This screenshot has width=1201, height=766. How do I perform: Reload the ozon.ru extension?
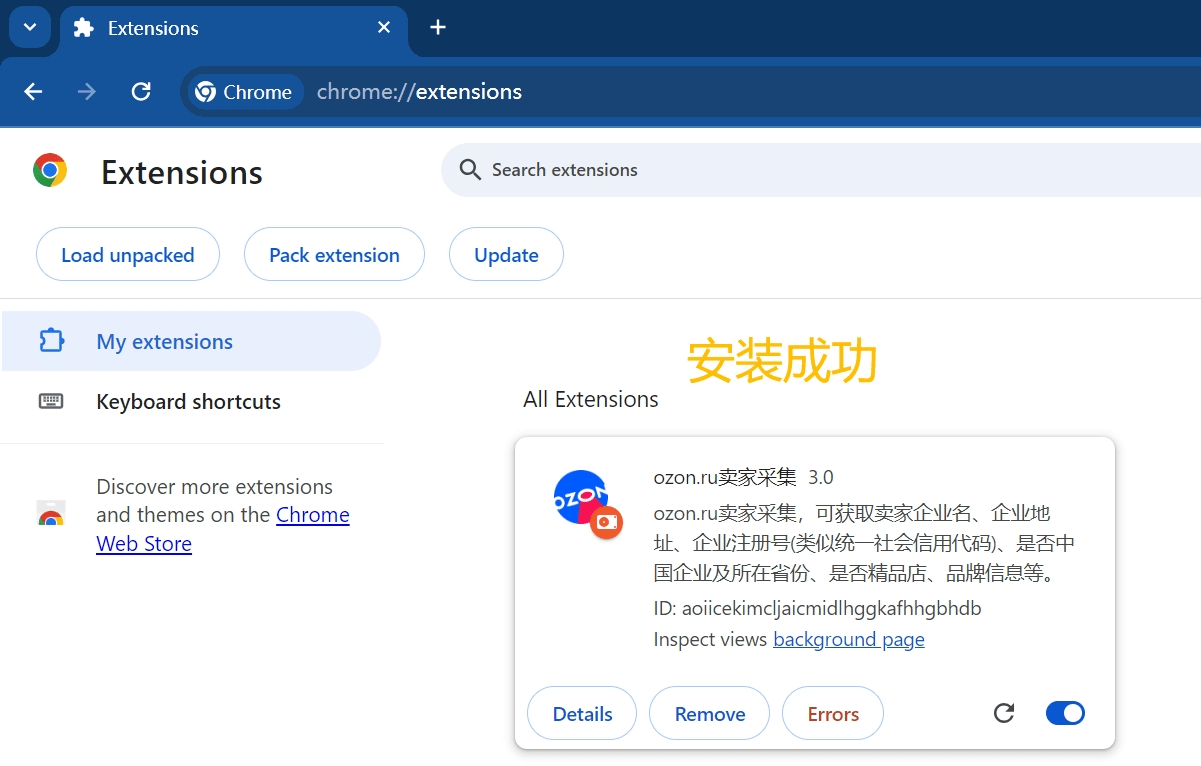point(1004,713)
